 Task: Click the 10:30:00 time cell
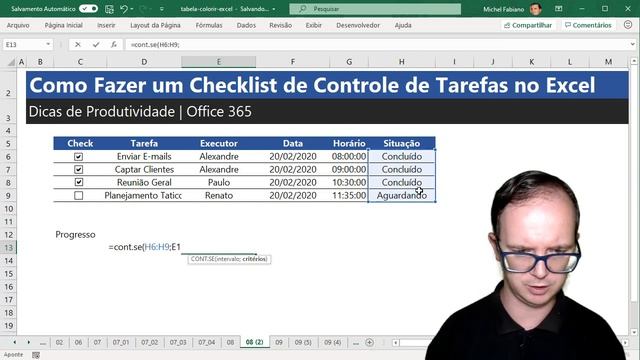pos(349,182)
